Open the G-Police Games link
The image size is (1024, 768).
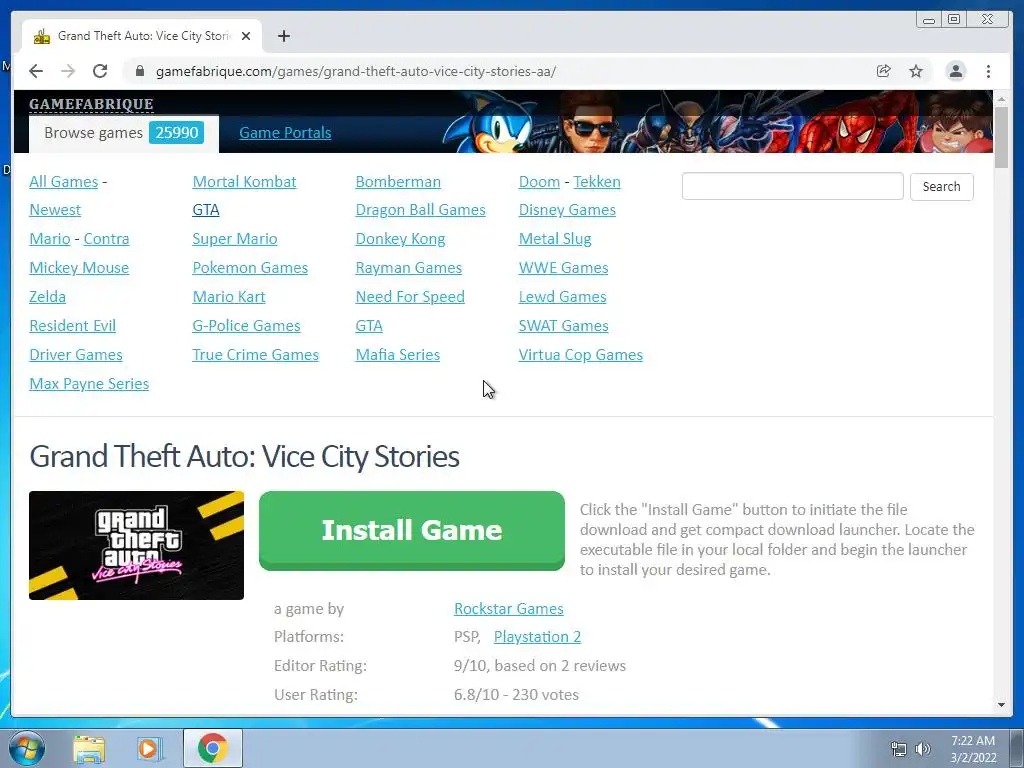[246, 325]
